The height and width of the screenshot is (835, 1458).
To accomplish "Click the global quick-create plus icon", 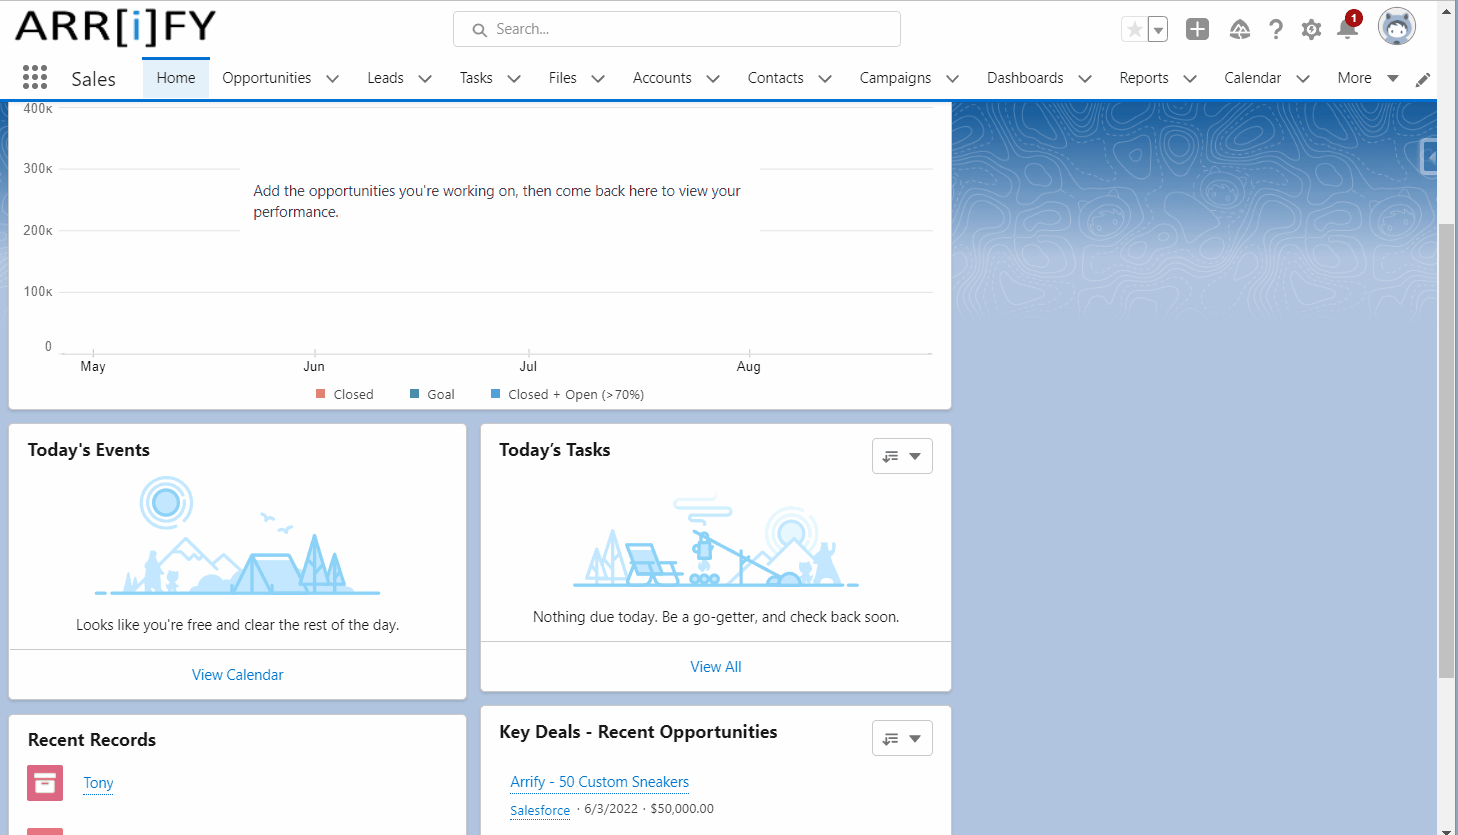I will [x=1197, y=29].
